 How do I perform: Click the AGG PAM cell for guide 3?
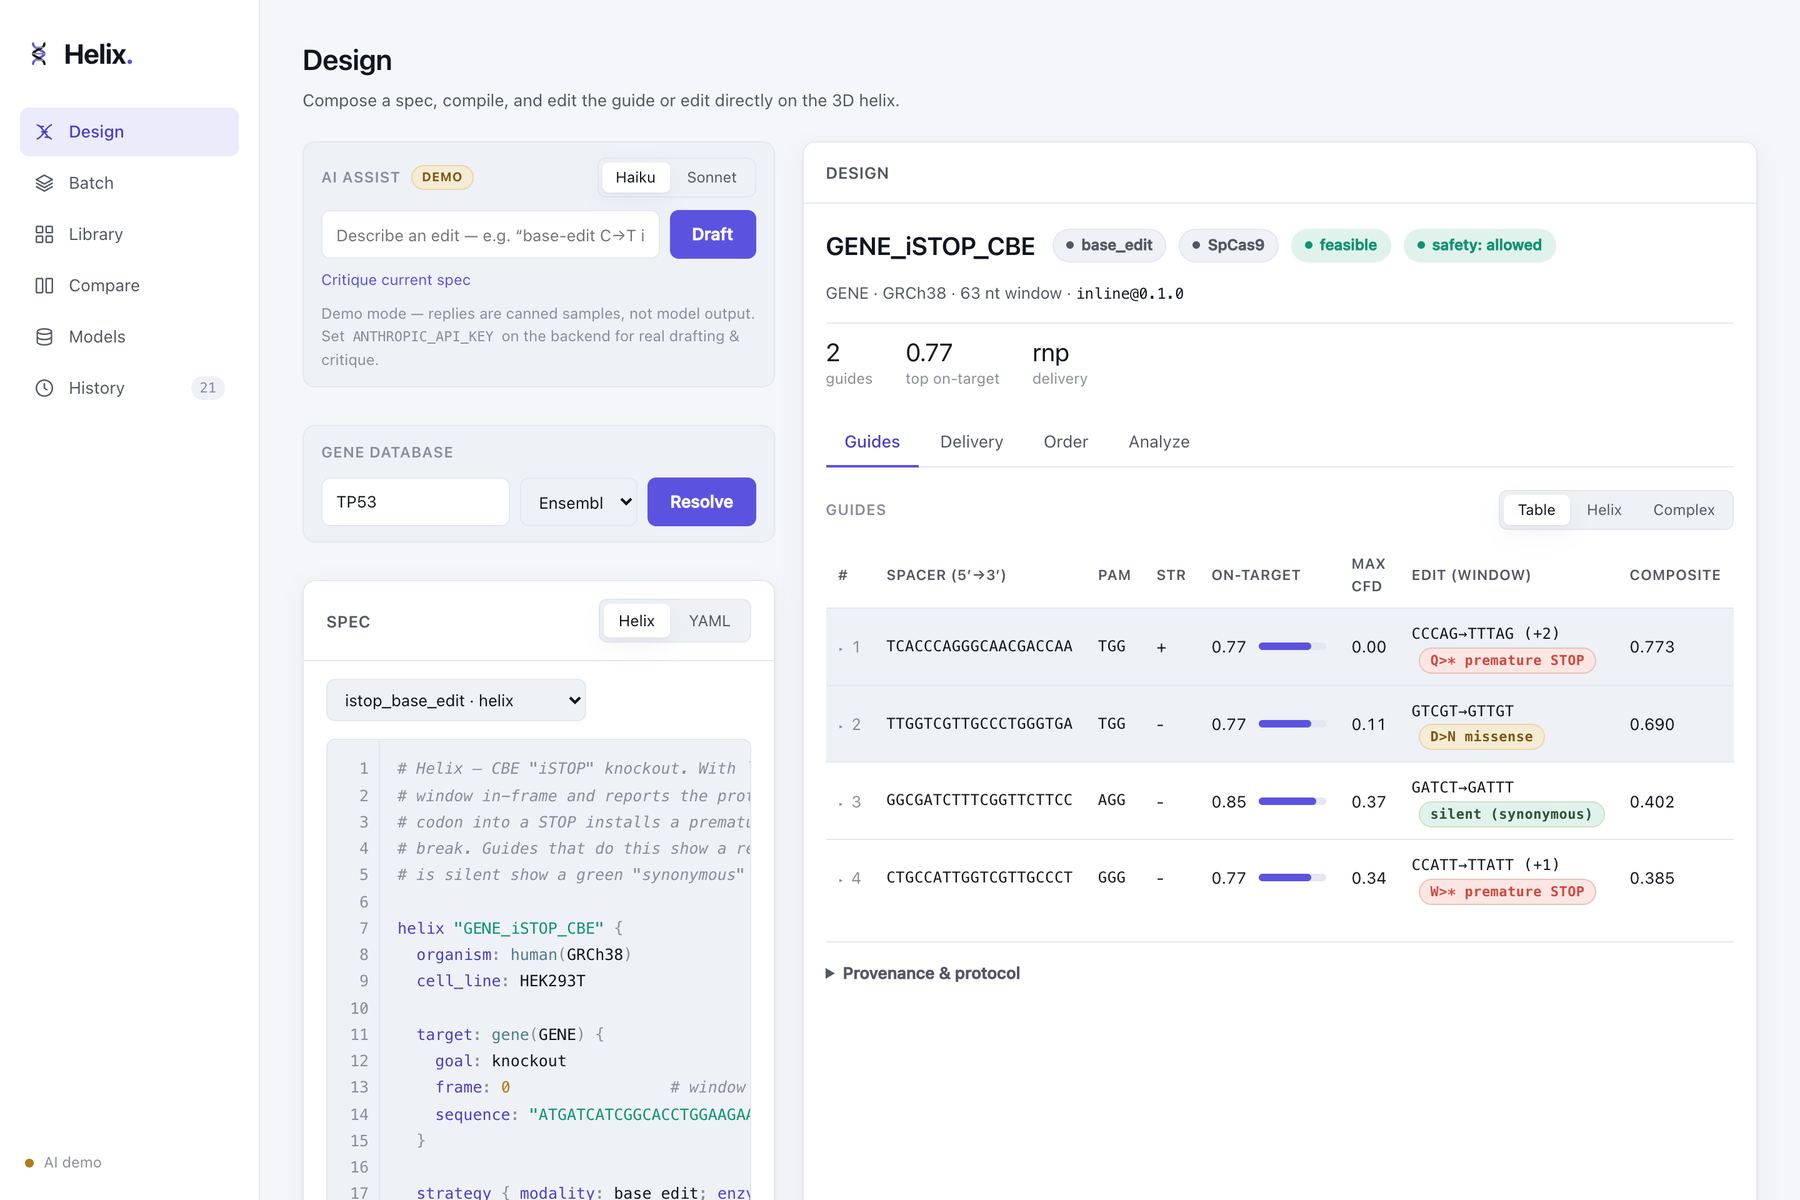(x=1111, y=801)
